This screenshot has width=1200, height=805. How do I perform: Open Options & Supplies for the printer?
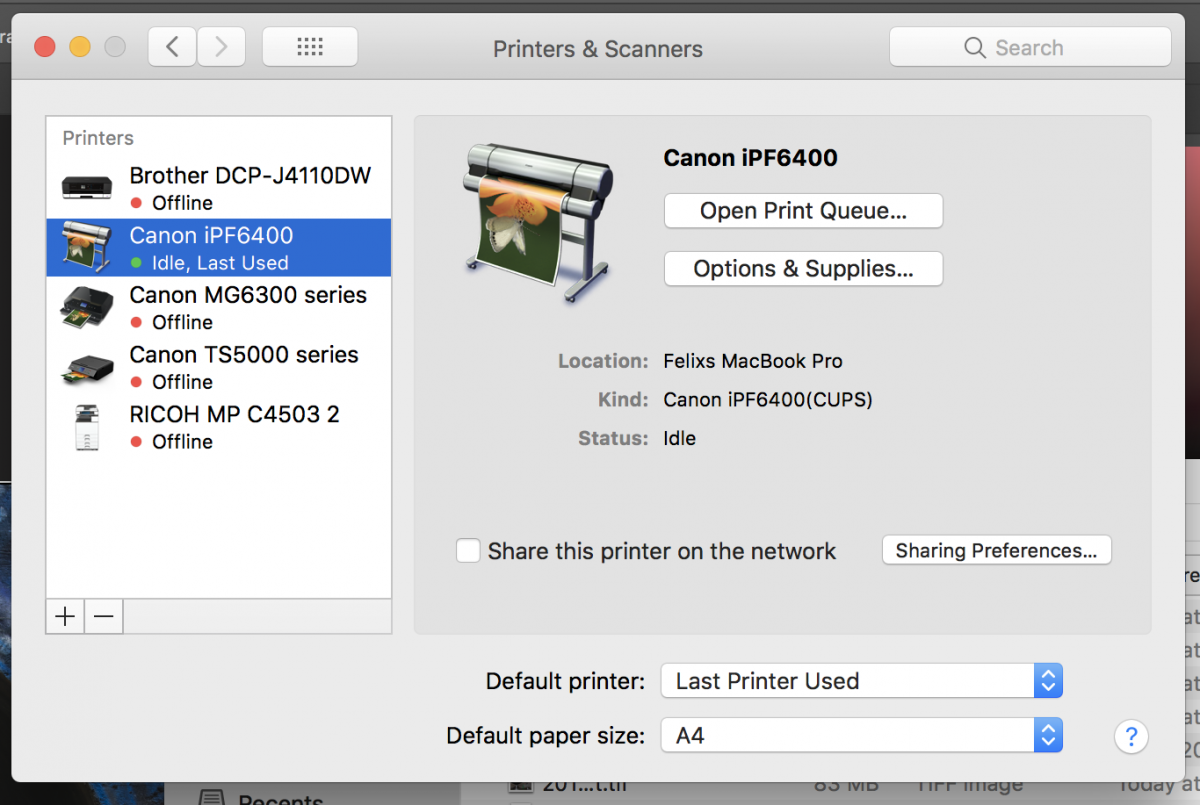coord(803,269)
